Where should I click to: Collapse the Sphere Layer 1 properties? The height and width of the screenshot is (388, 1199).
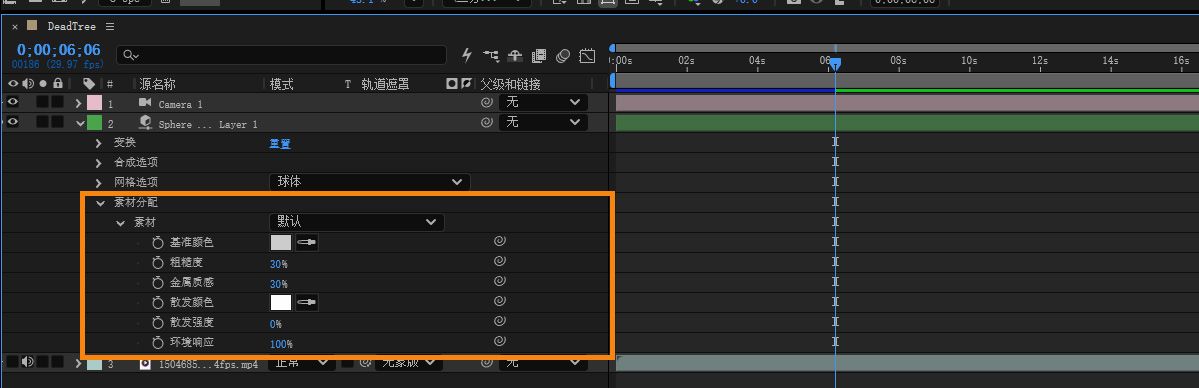point(80,122)
